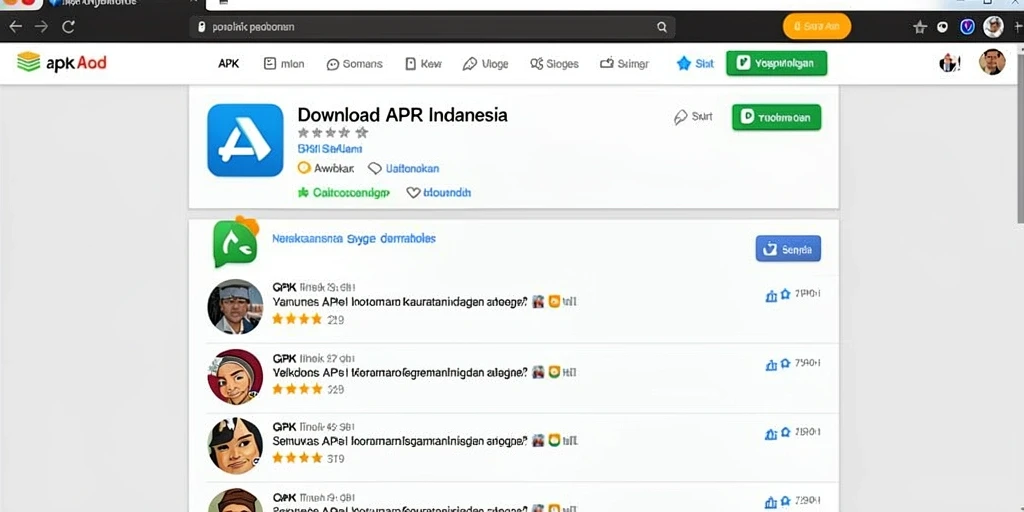Click the small image icon in Semuvas review
The height and width of the screenshot is (512, 1024).
(538, 441)
